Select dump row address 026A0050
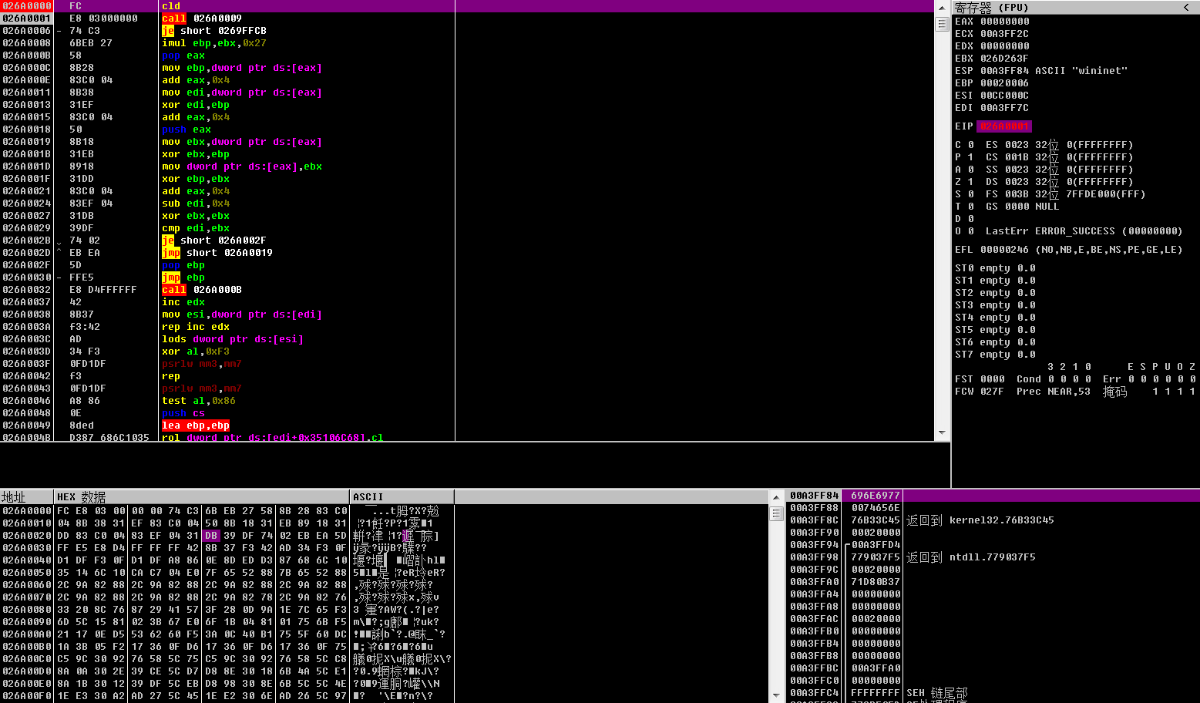This screenshot has width=1200, height=703. point(26,572)
